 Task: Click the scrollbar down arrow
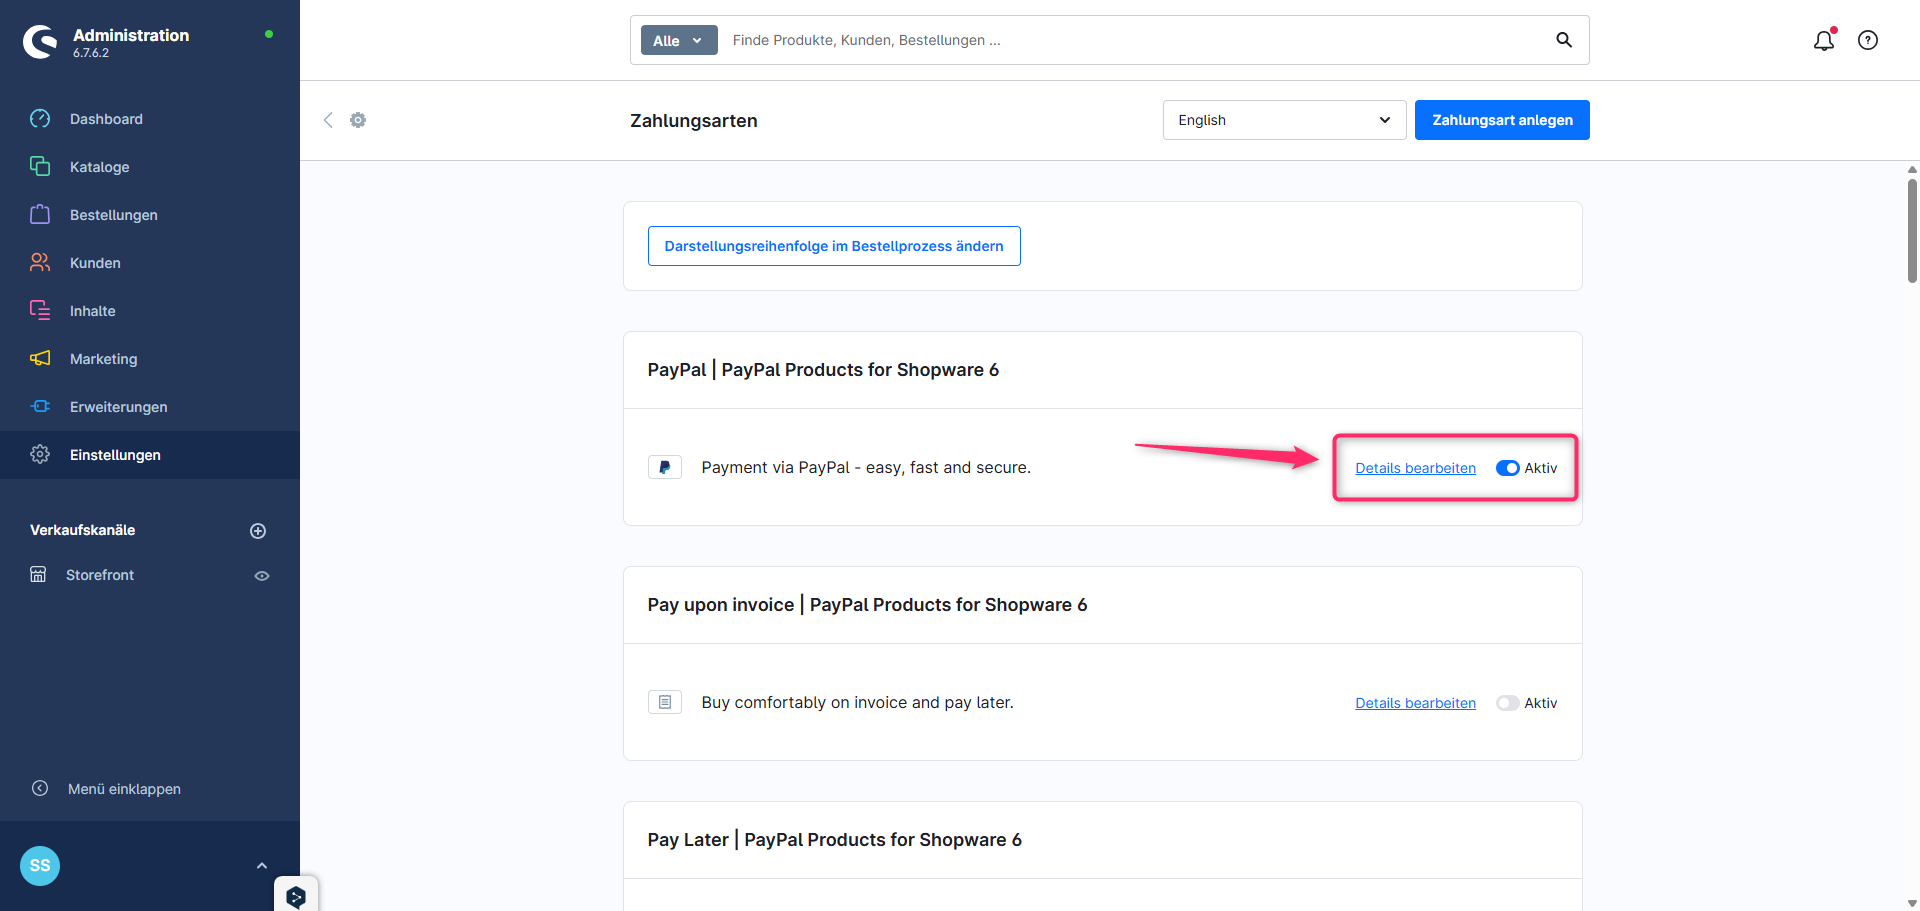pos(1912,903)
